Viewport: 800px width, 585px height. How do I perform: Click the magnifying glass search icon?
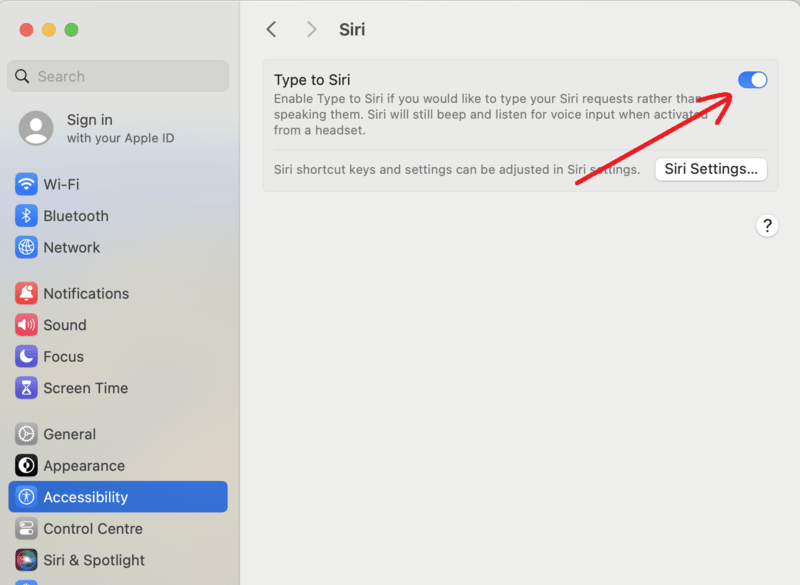coord(22,76)
